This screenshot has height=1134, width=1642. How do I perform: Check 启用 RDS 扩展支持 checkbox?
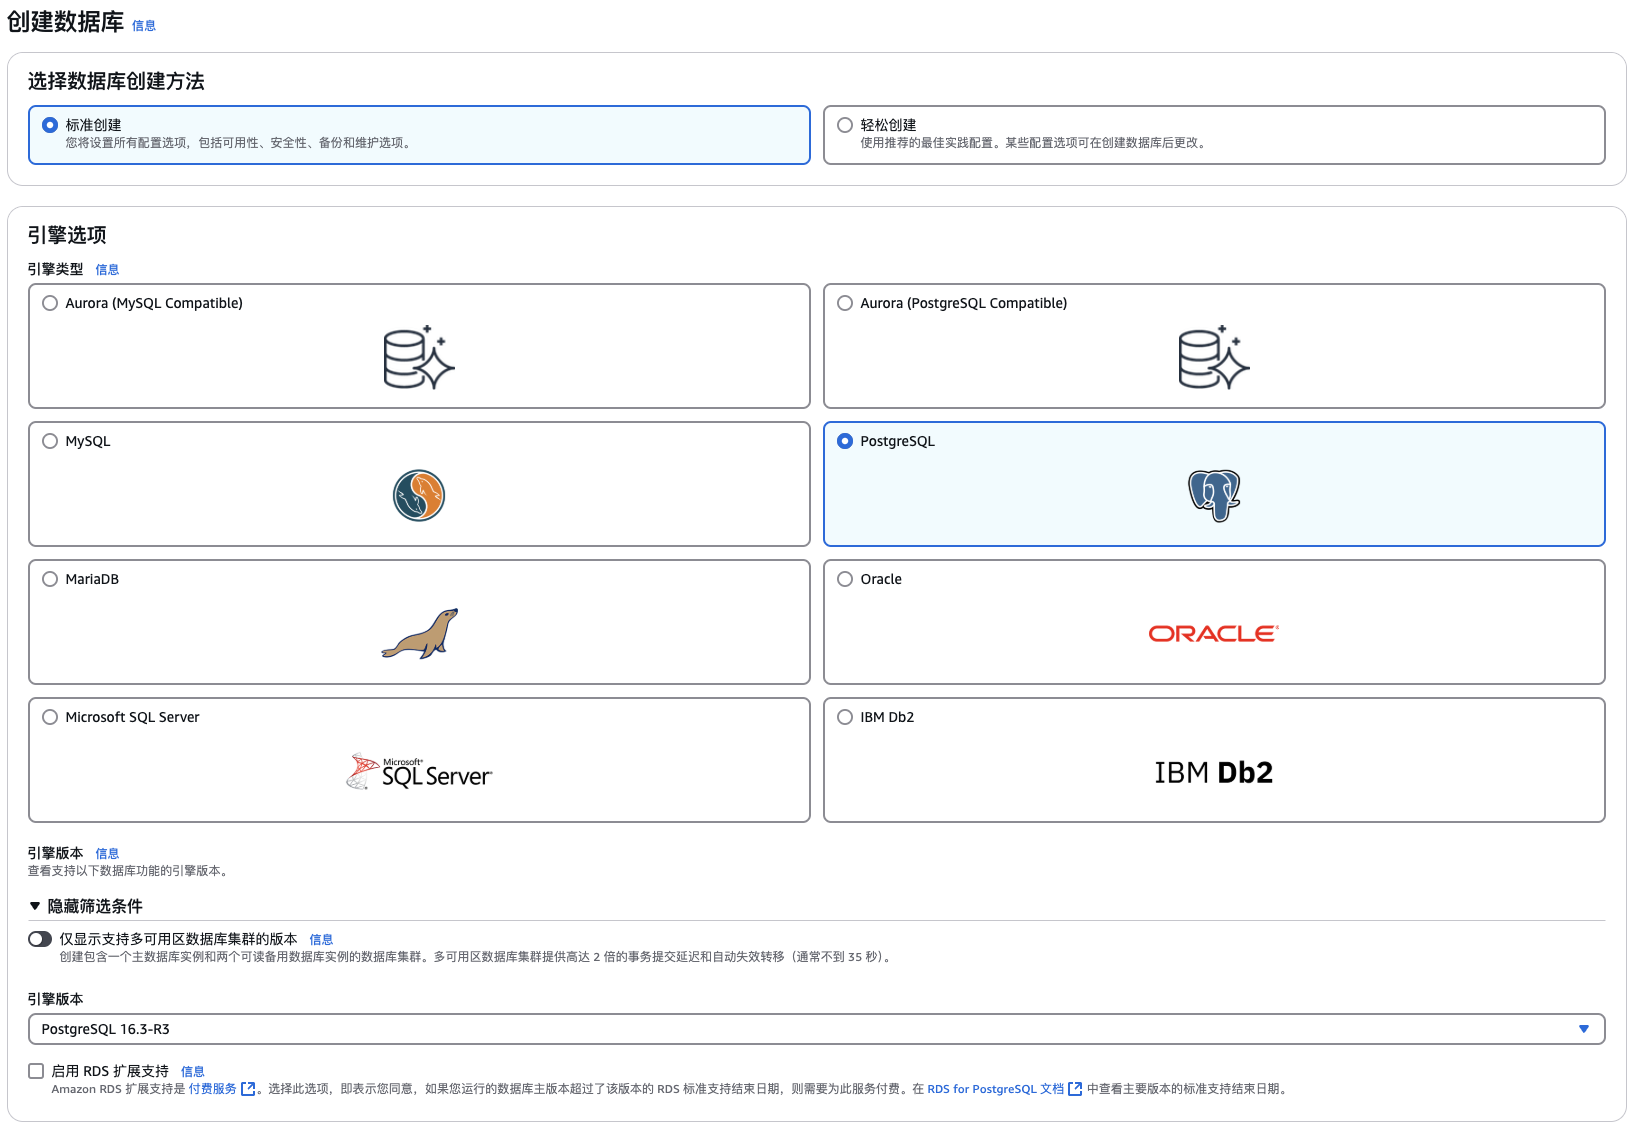36,1071
